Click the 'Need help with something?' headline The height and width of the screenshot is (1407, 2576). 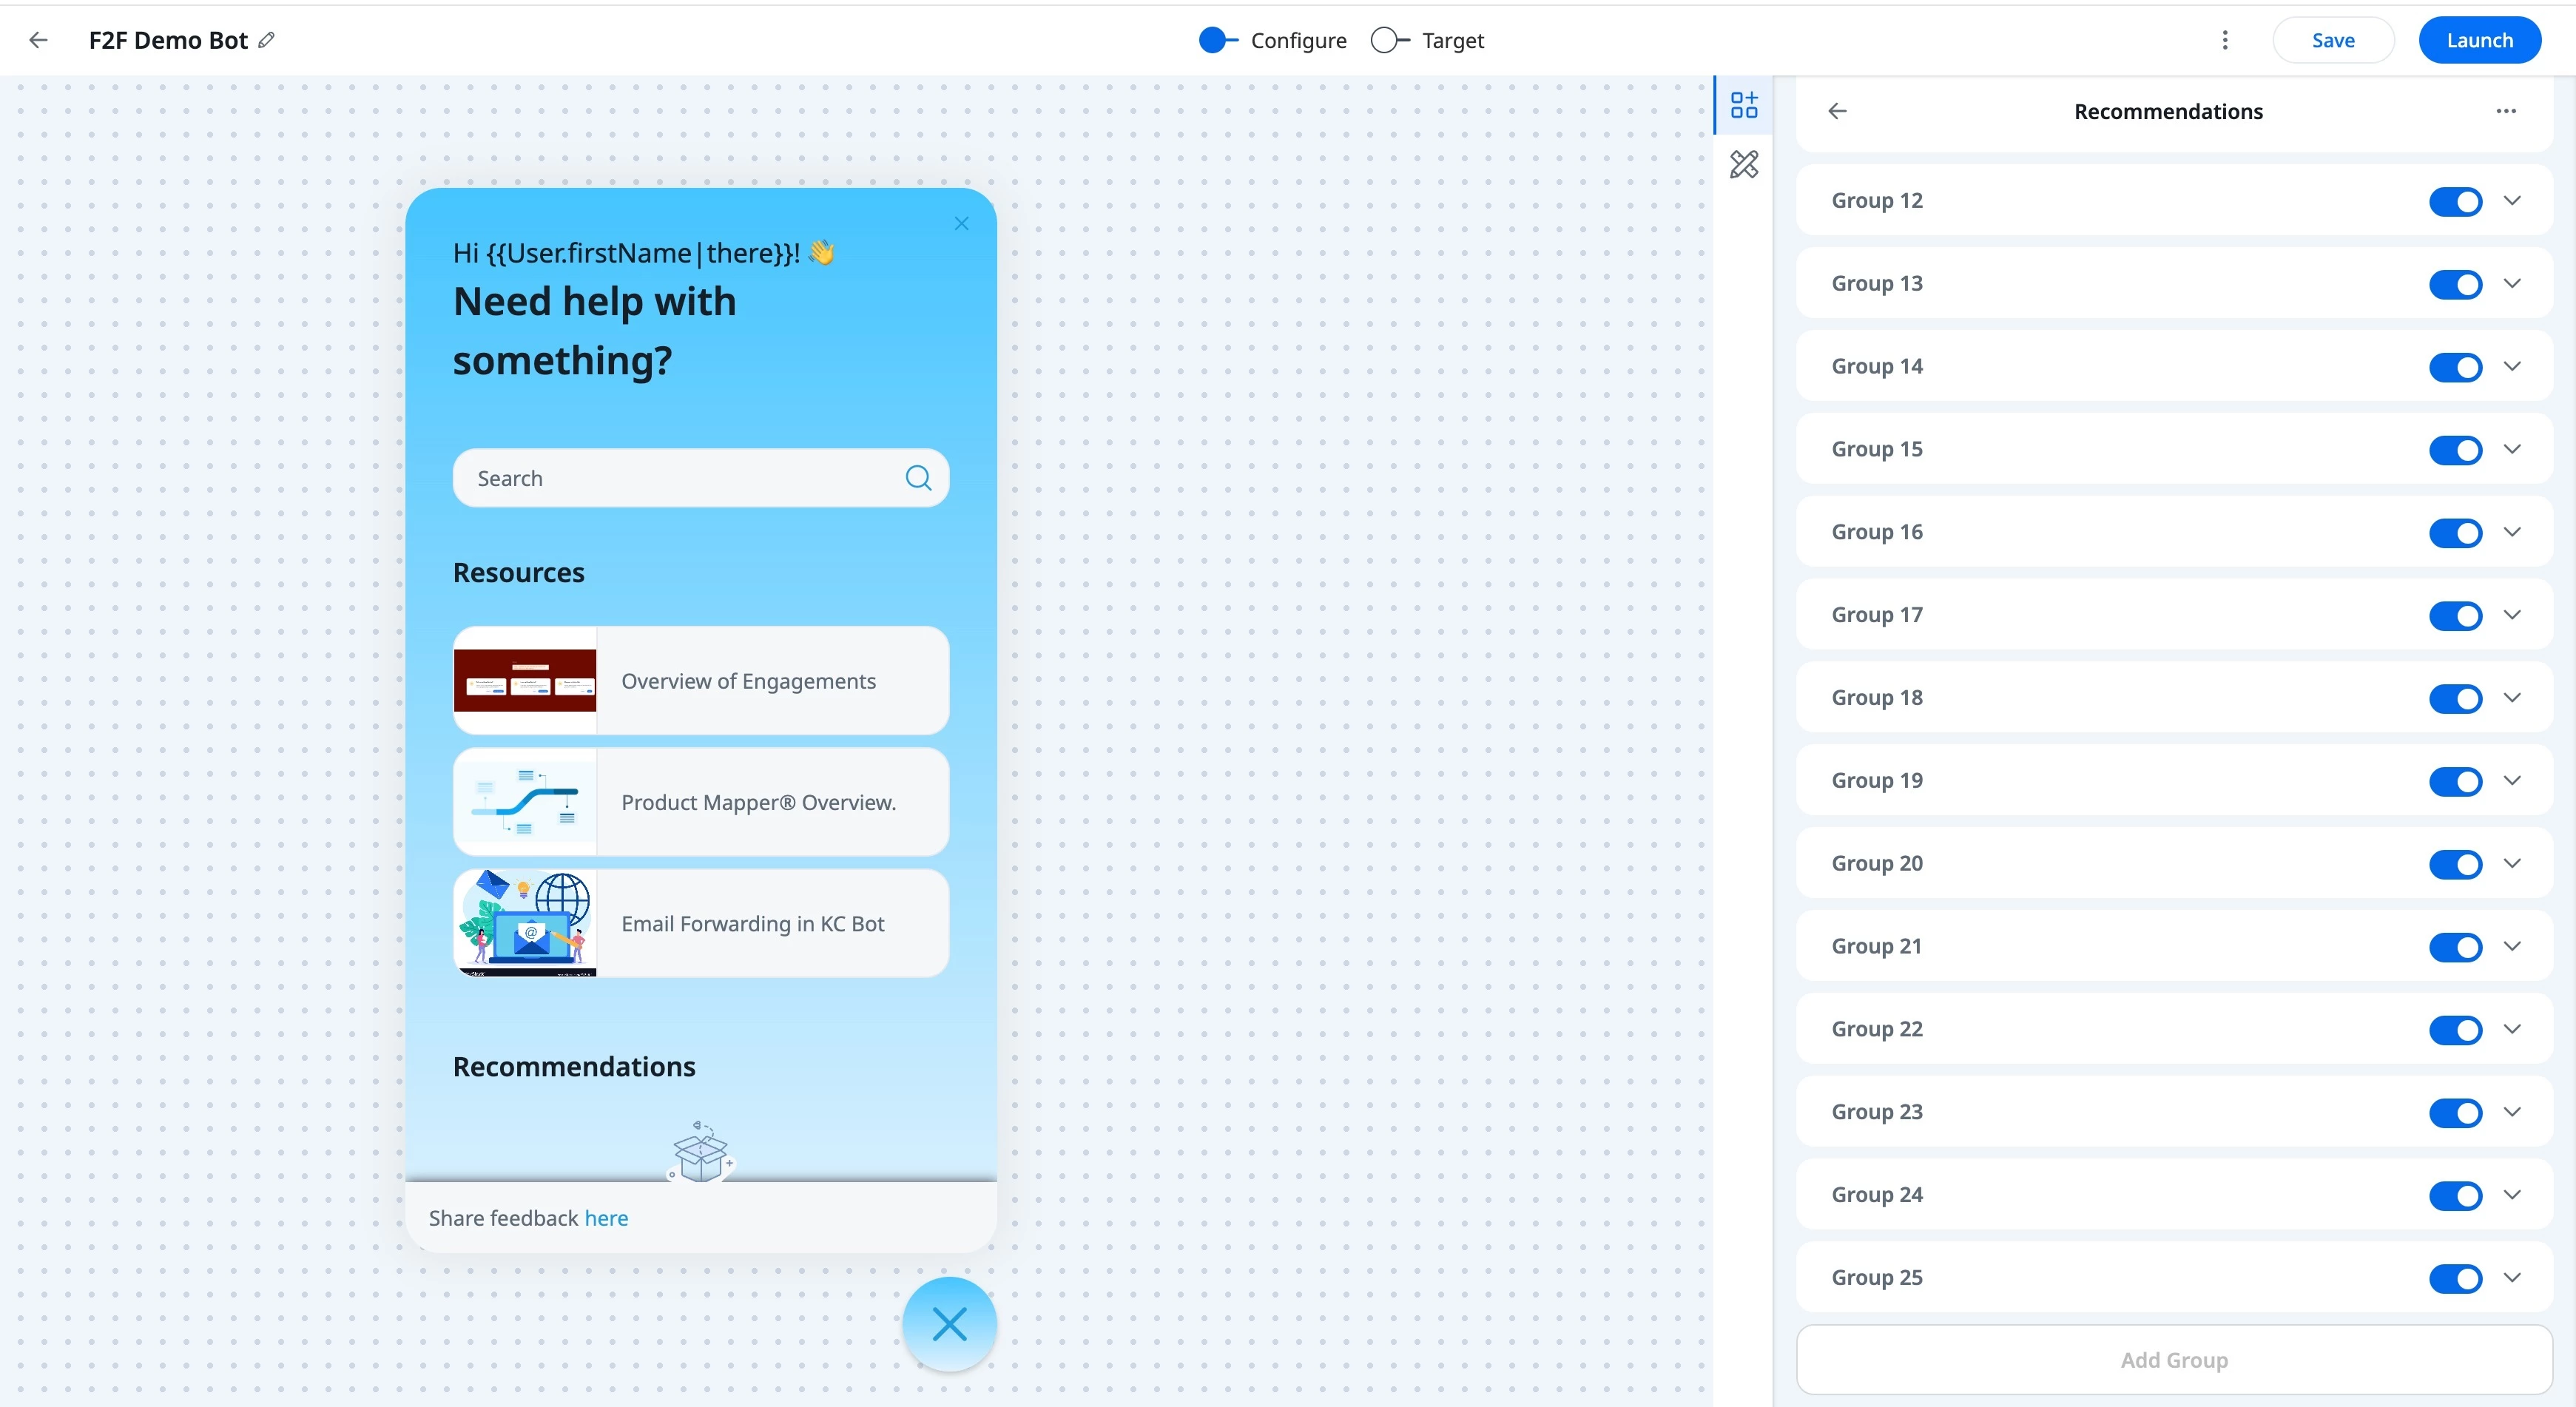[594, 331]
